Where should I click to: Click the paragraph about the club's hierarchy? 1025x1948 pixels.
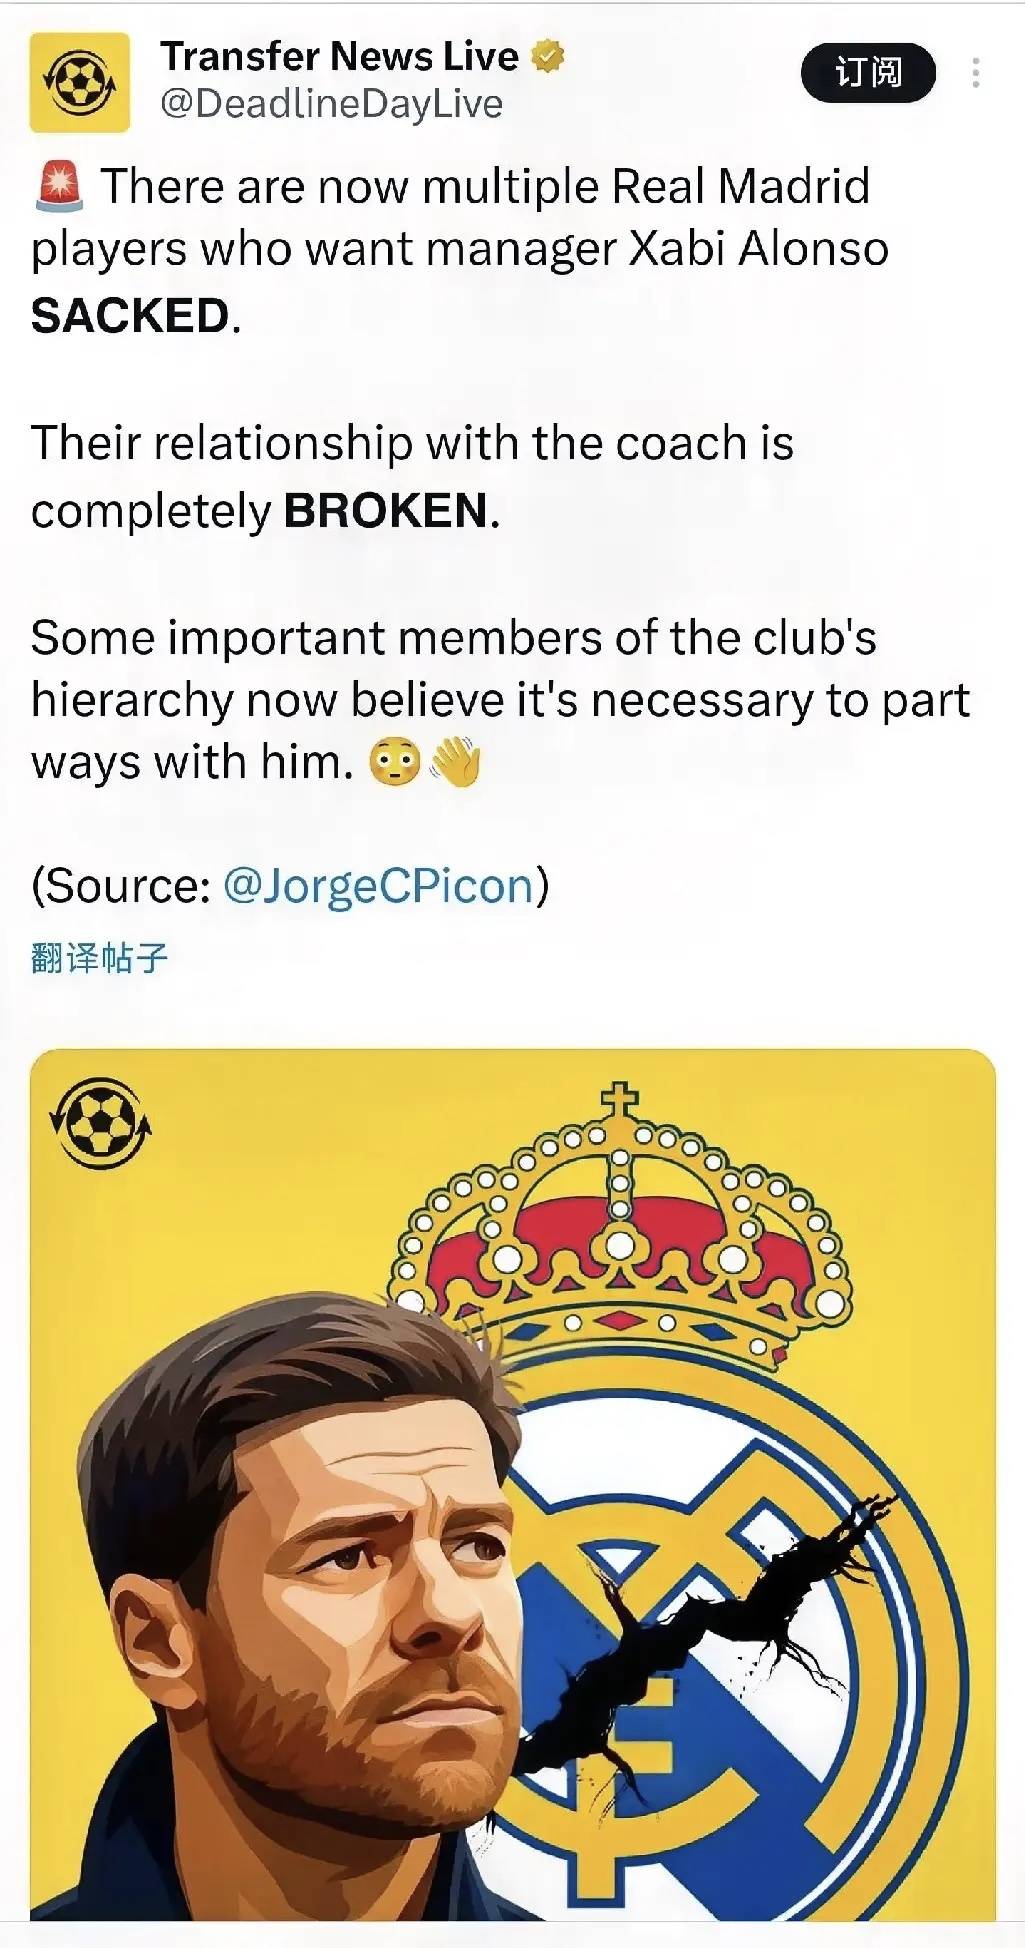tap(500, 700)
